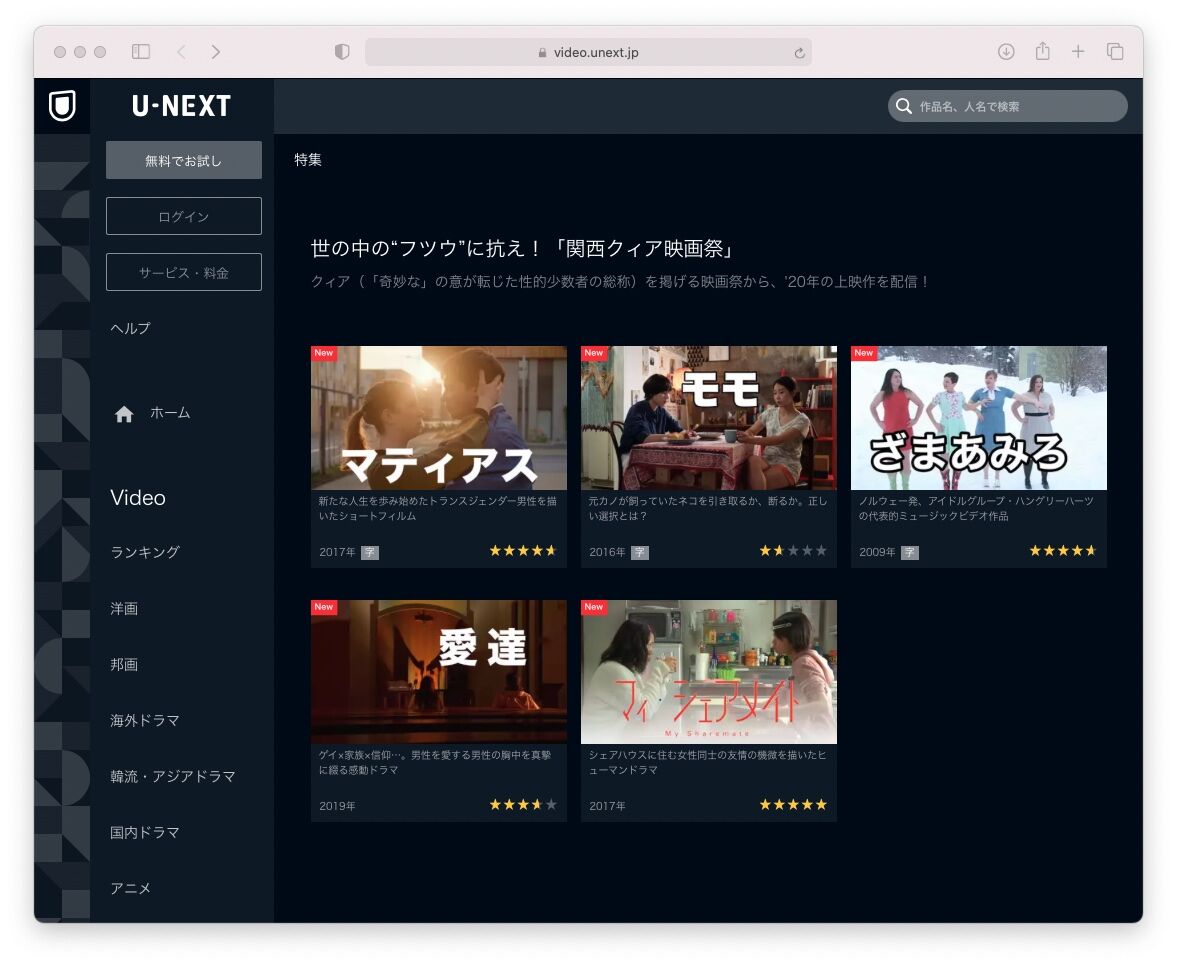
Task: Toggle the Safari sidebar icon
Action: coord(141,51)
